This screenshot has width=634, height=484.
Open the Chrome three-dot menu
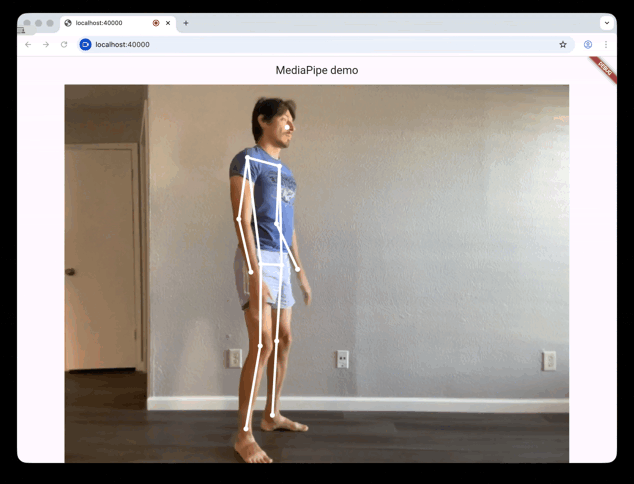tap(606, 44)
